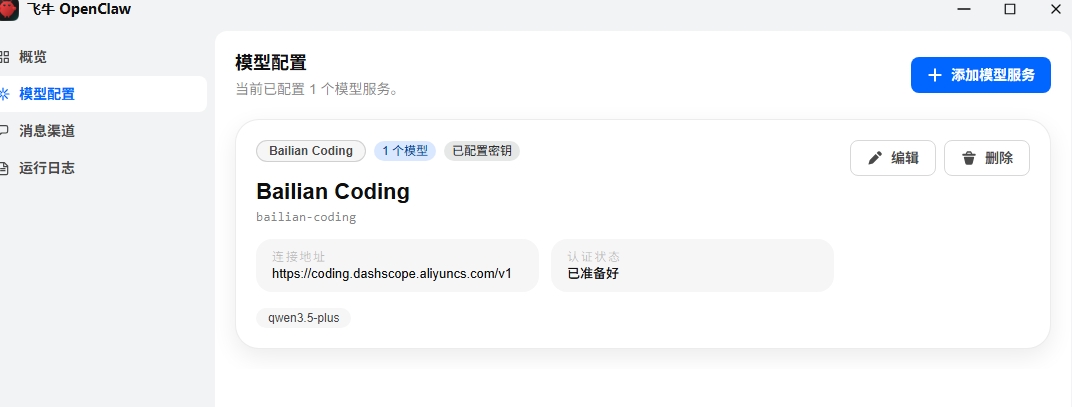Click the run log document icon
Image resolution: width=1072 pixels, height=407 pixels.
(x=5, y=168)
